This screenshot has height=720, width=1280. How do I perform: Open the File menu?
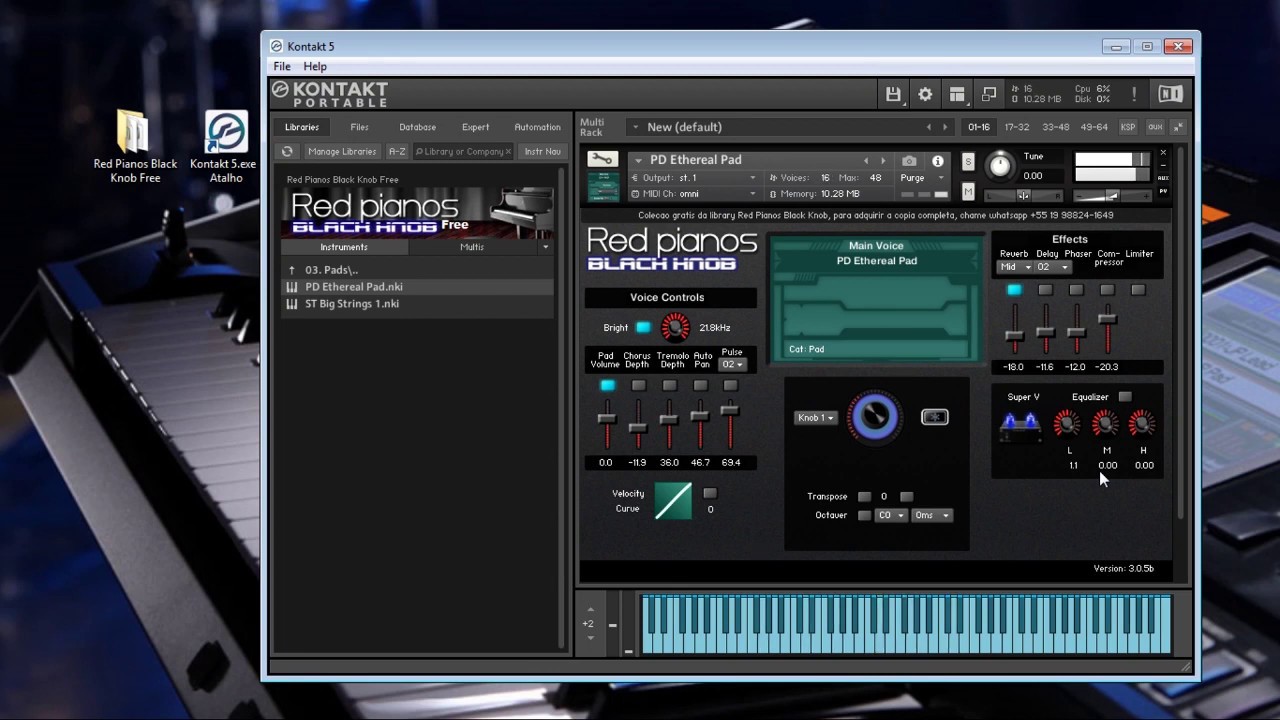pos(282,67)
